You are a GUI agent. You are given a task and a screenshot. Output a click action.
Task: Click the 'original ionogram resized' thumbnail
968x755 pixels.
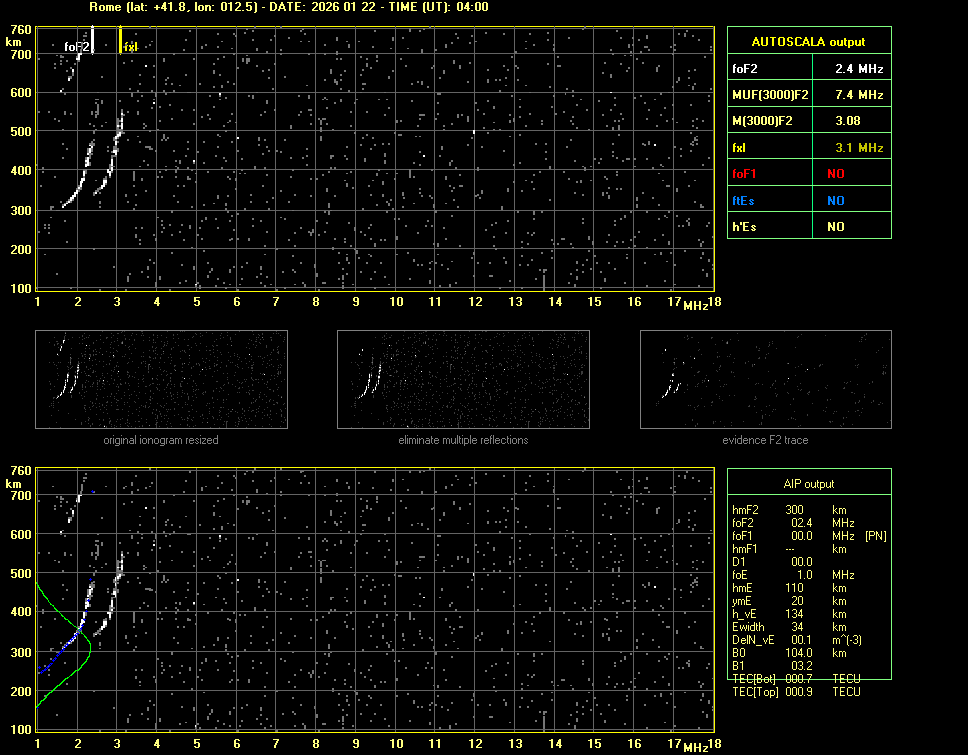pyautogui.click(x=161, y=379)
